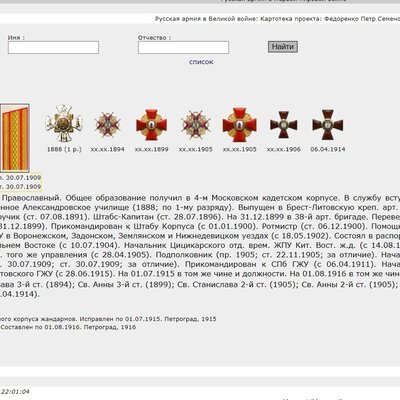400x400 pixels.
Task: Click the order icon dated xx.xx.1894
Action: 108,125
